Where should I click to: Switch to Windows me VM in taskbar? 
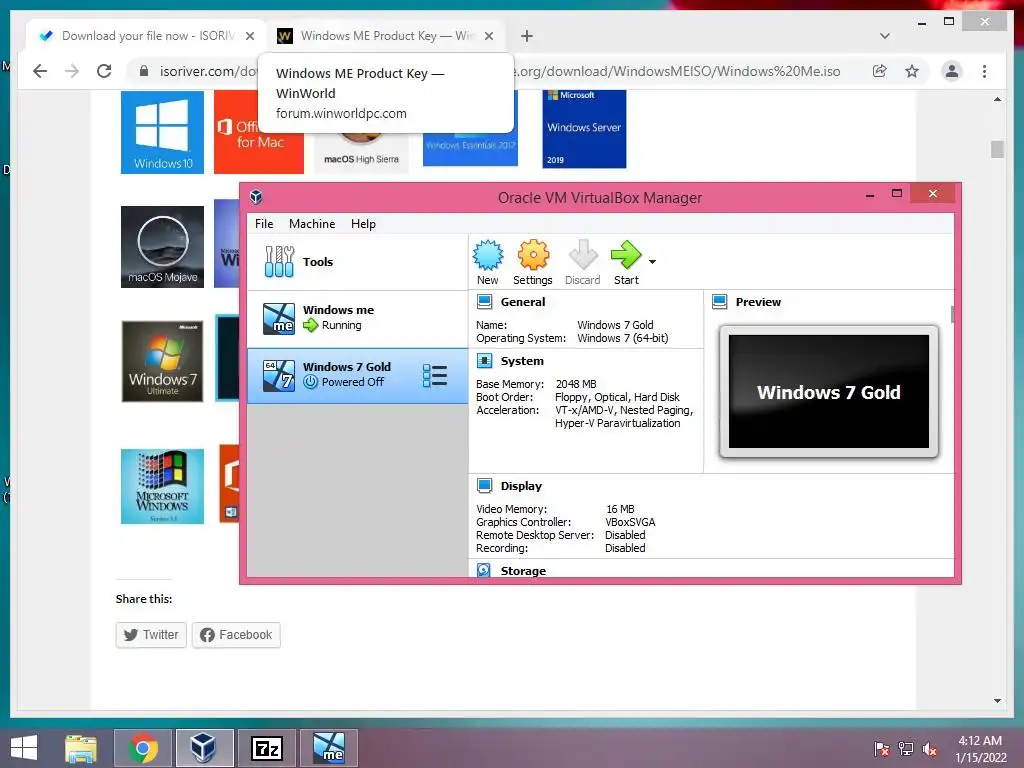(328, 748)
